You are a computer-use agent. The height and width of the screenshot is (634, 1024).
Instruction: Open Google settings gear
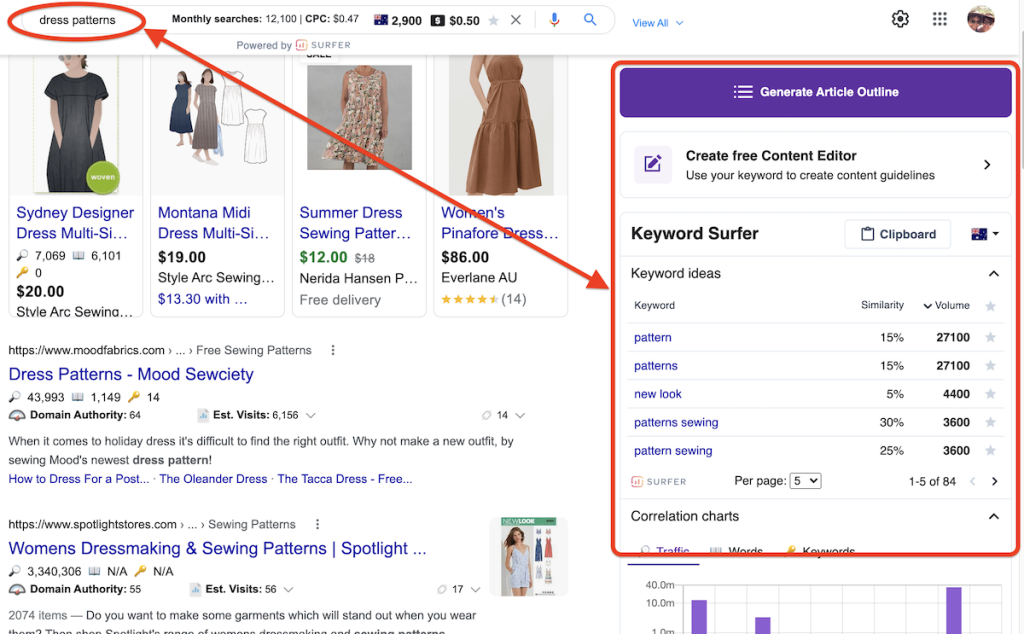click(x=900, y=19)
